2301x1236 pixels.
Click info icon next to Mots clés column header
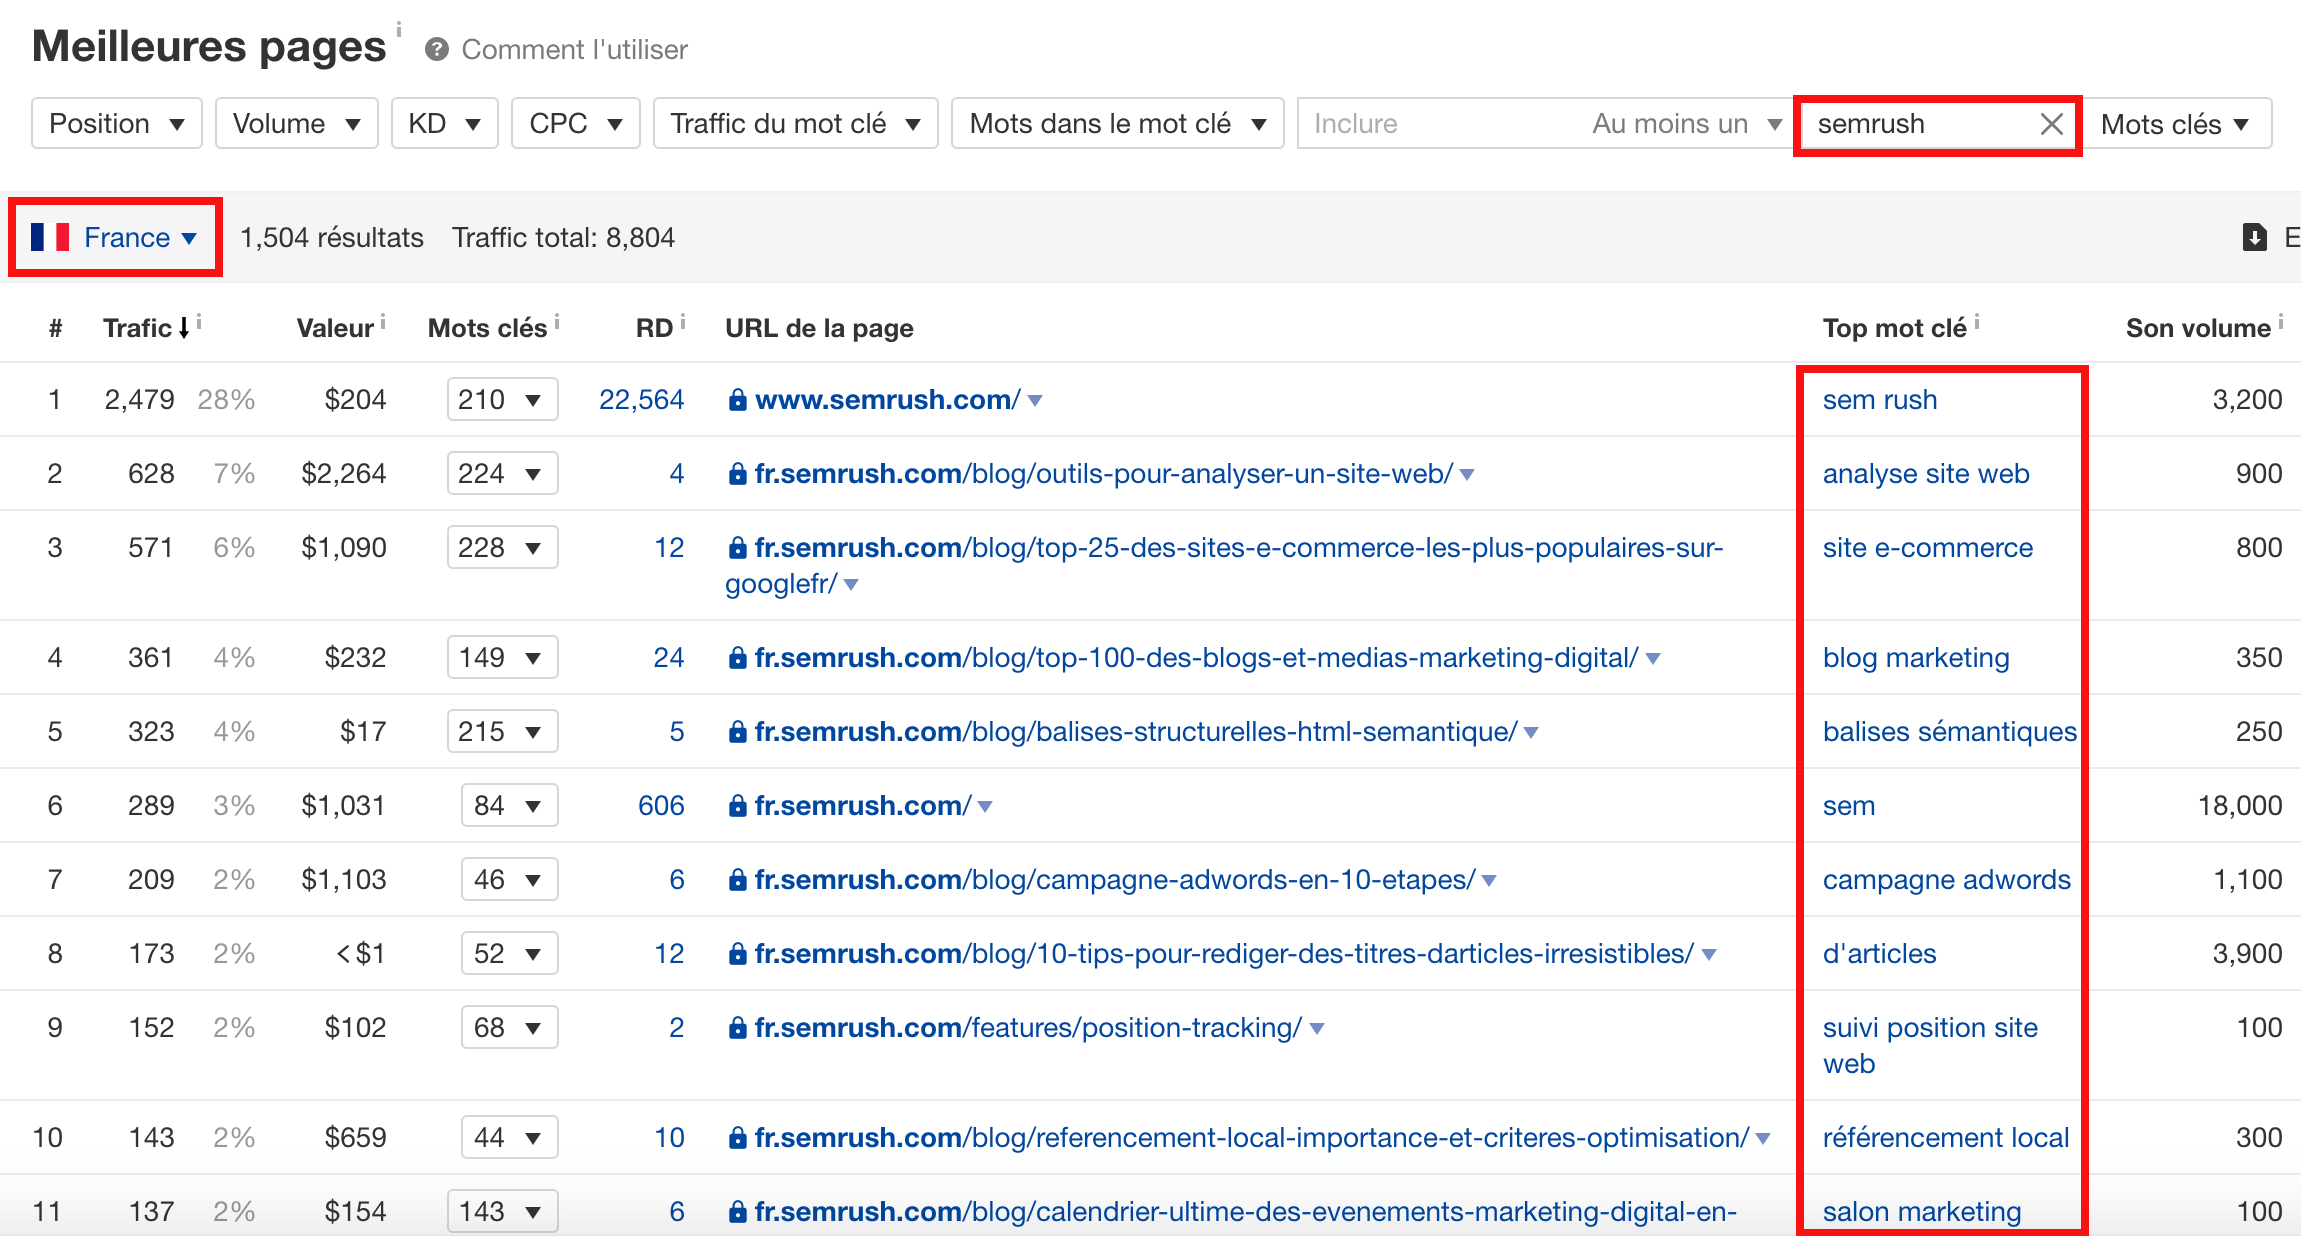(556, 321)
